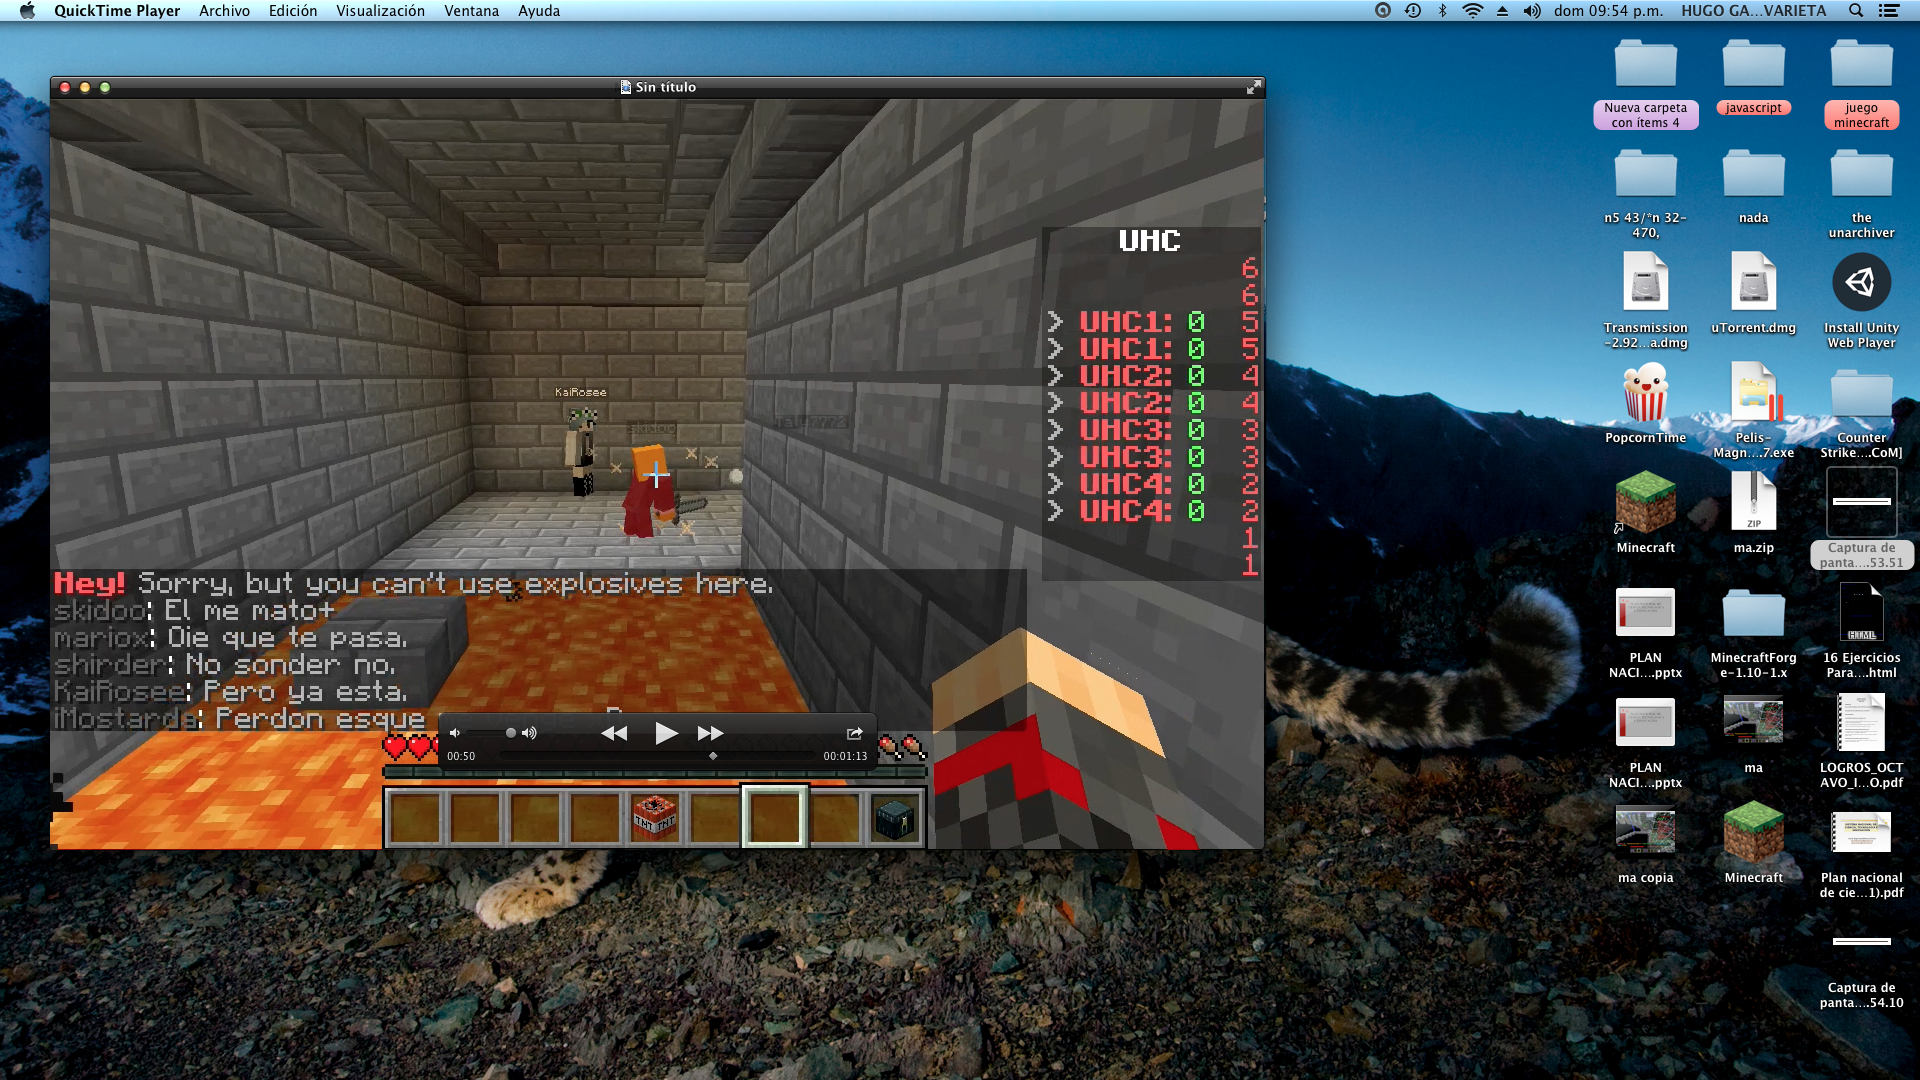This screenshot has height=1080, width=1920.
Task: Set volume using the volume slider knob
Action: (511, 733)
